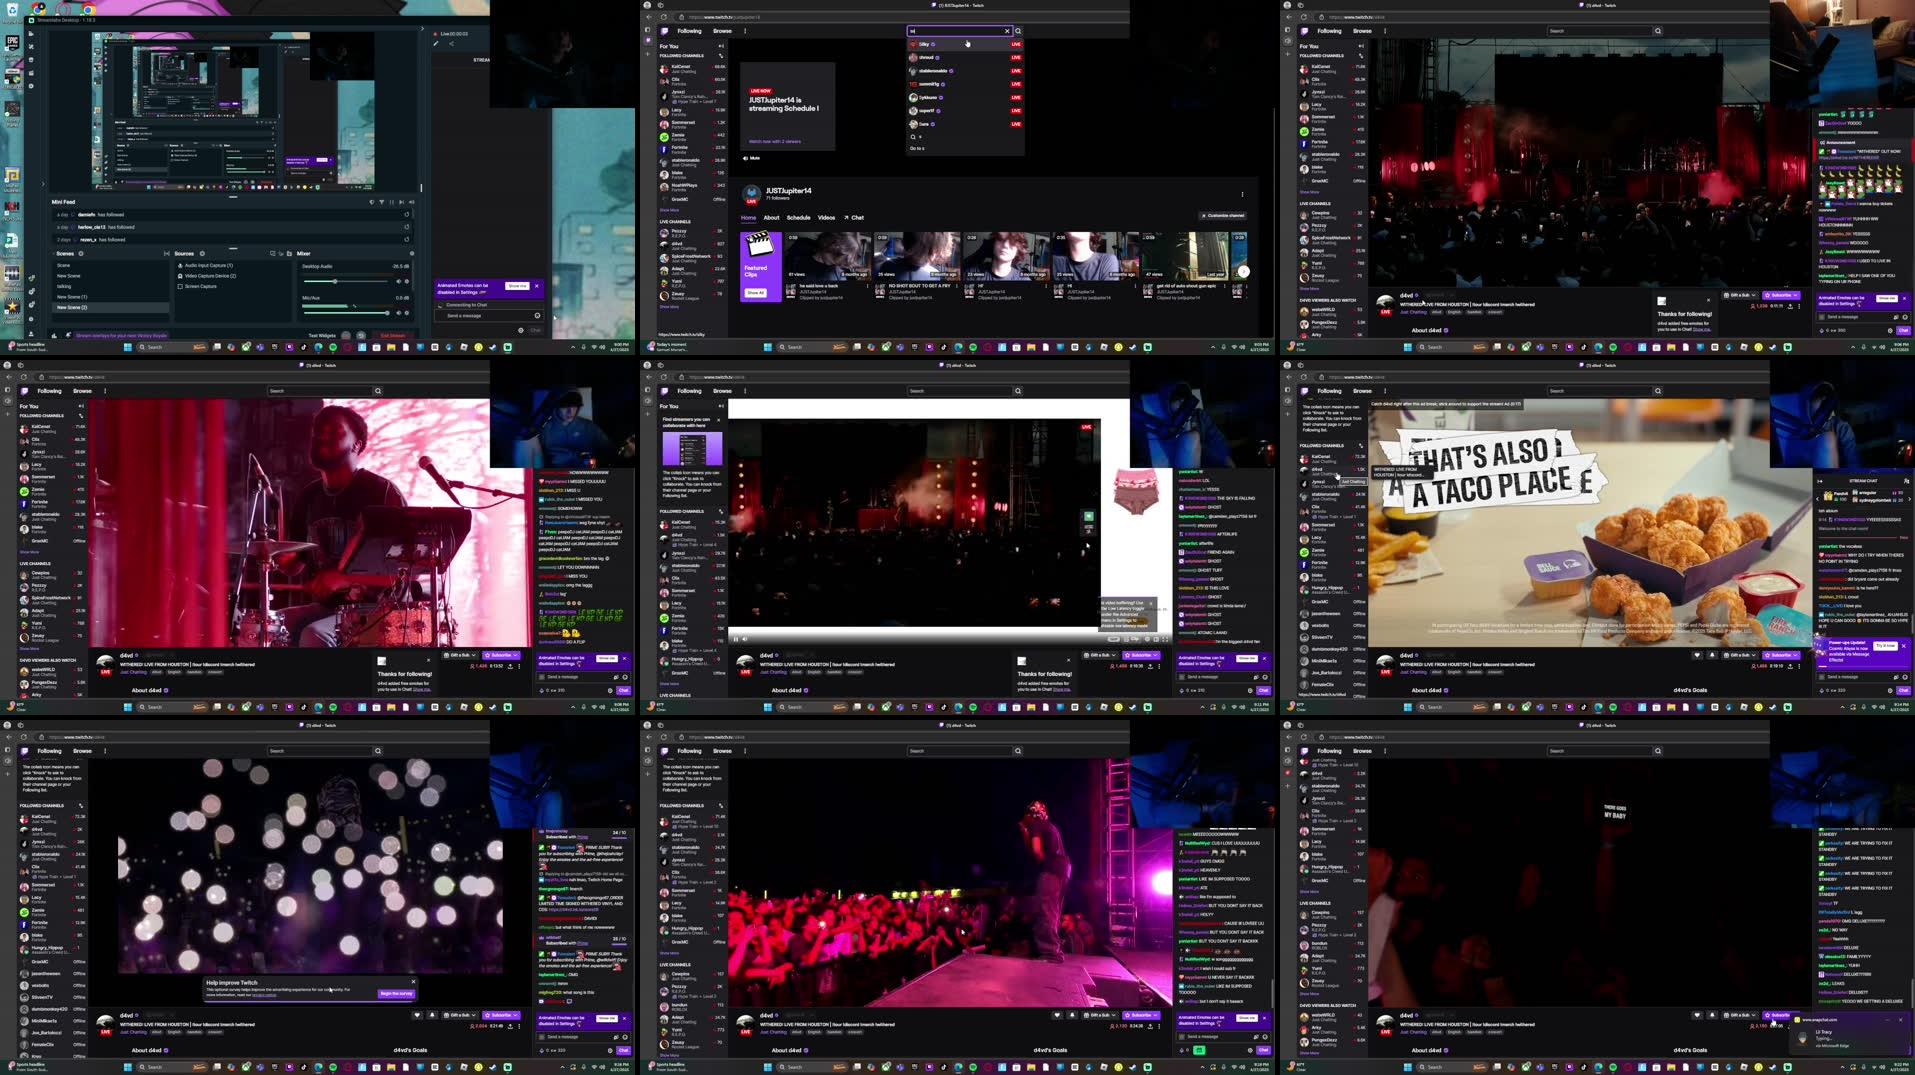Viewport: 1915px width, 1075px height.
Task: Open the Streamlabs Mixer settings gear
Action: pyautogui.click(x=412, y=253)
